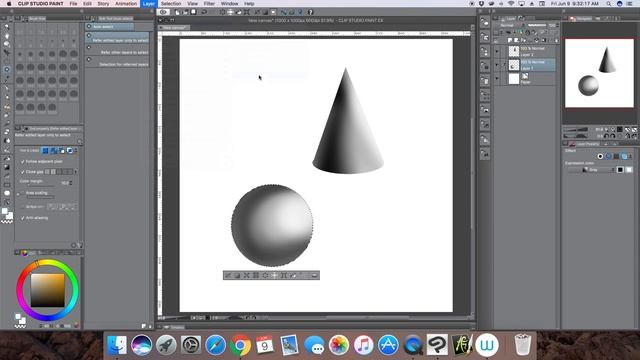Open the Animation menu

pos(126,4)
